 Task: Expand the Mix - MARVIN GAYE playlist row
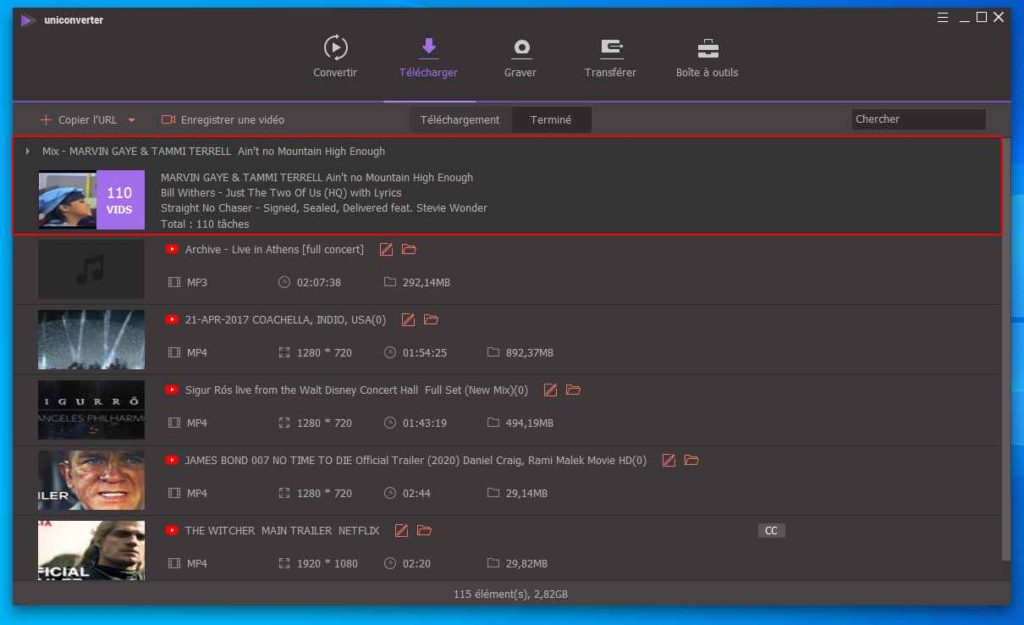[27, 152]
